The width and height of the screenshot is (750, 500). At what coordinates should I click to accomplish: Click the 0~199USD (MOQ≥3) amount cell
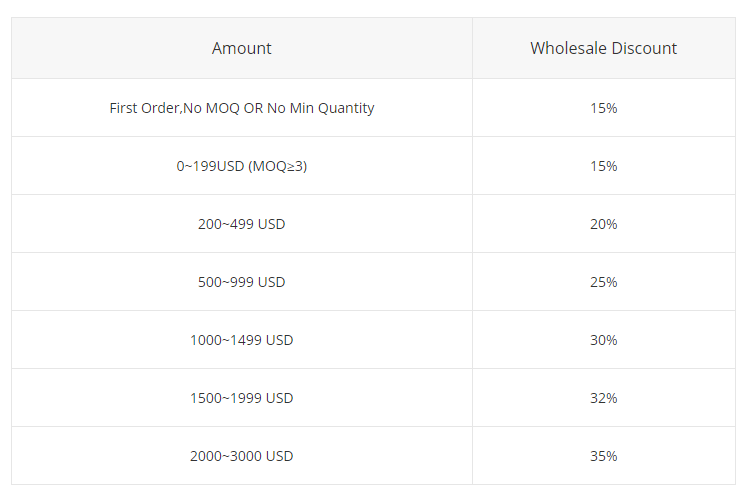242,166
